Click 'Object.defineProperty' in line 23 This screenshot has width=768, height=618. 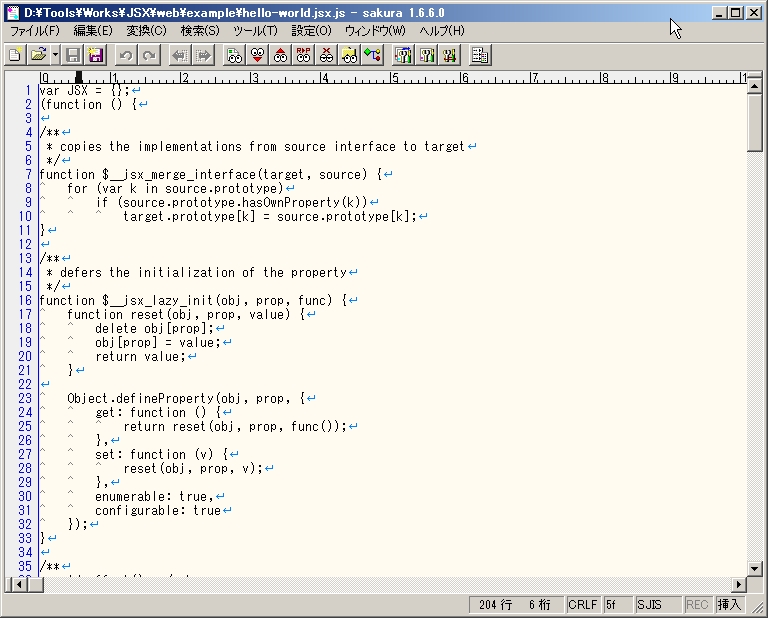point(141,398)
